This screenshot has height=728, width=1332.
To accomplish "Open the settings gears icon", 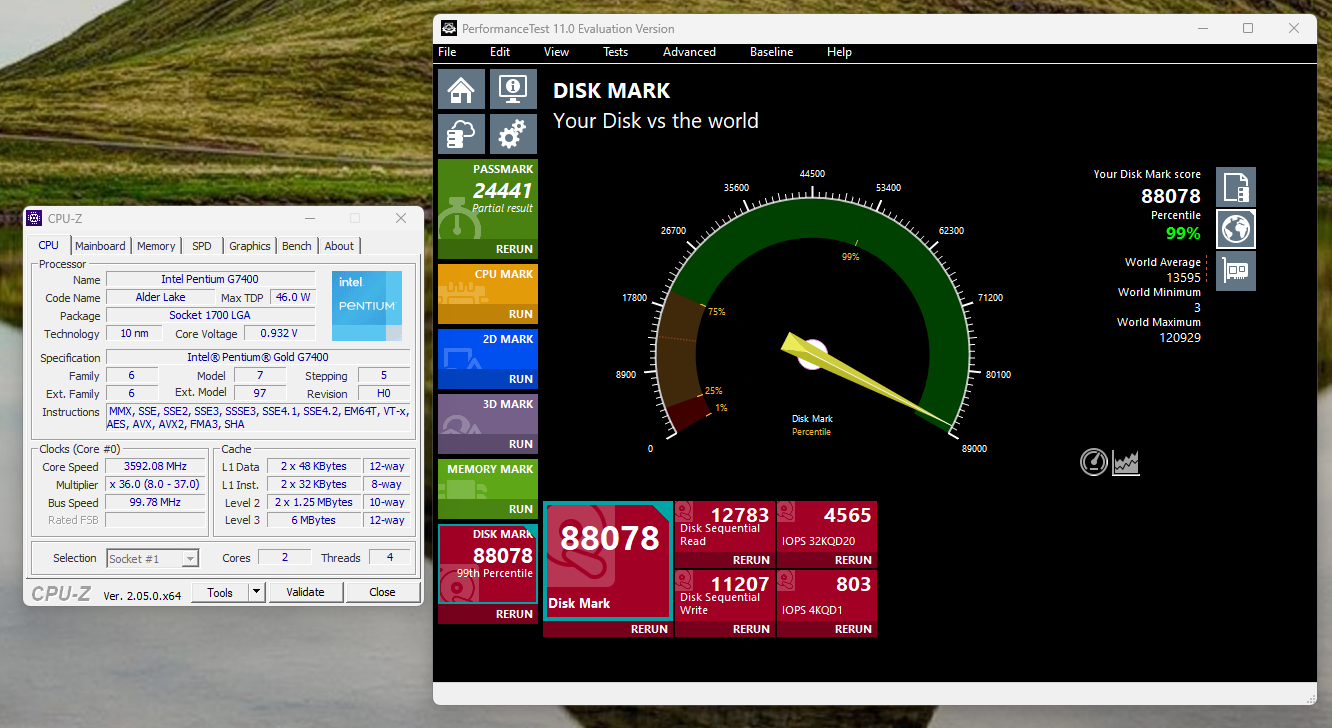I will (x=513, y=133).
